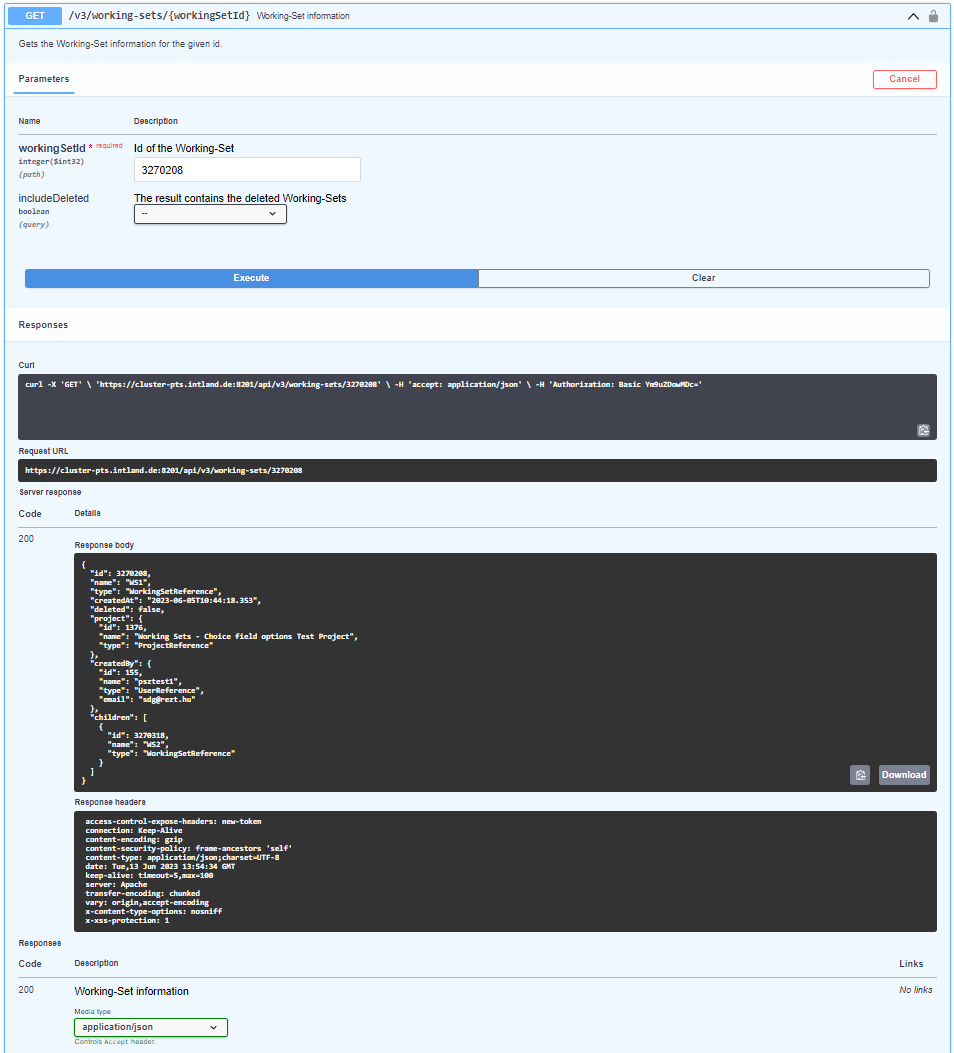Click the "Gets the Working-Set information" description
The image size is (954, 1053).
[120, 44]
